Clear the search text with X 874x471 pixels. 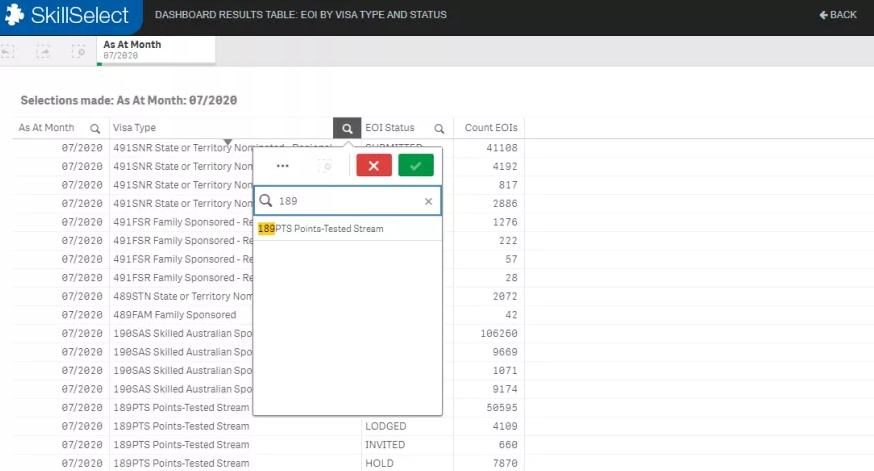point(428,201)
